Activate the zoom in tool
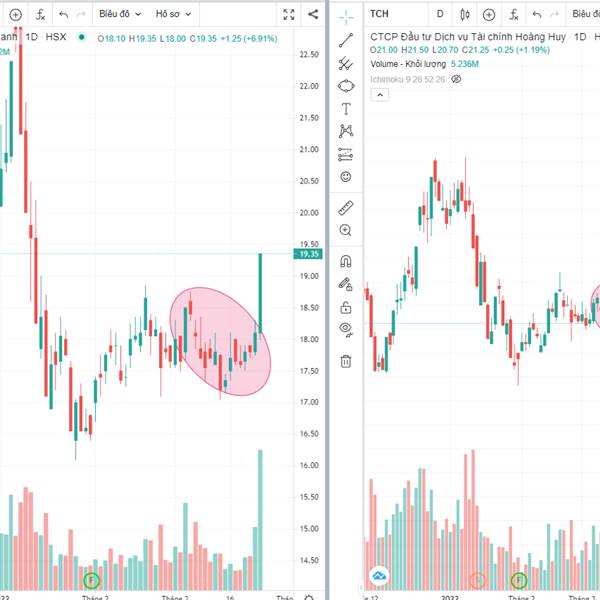Screen dimensions: 600x600 coord(346,230)
